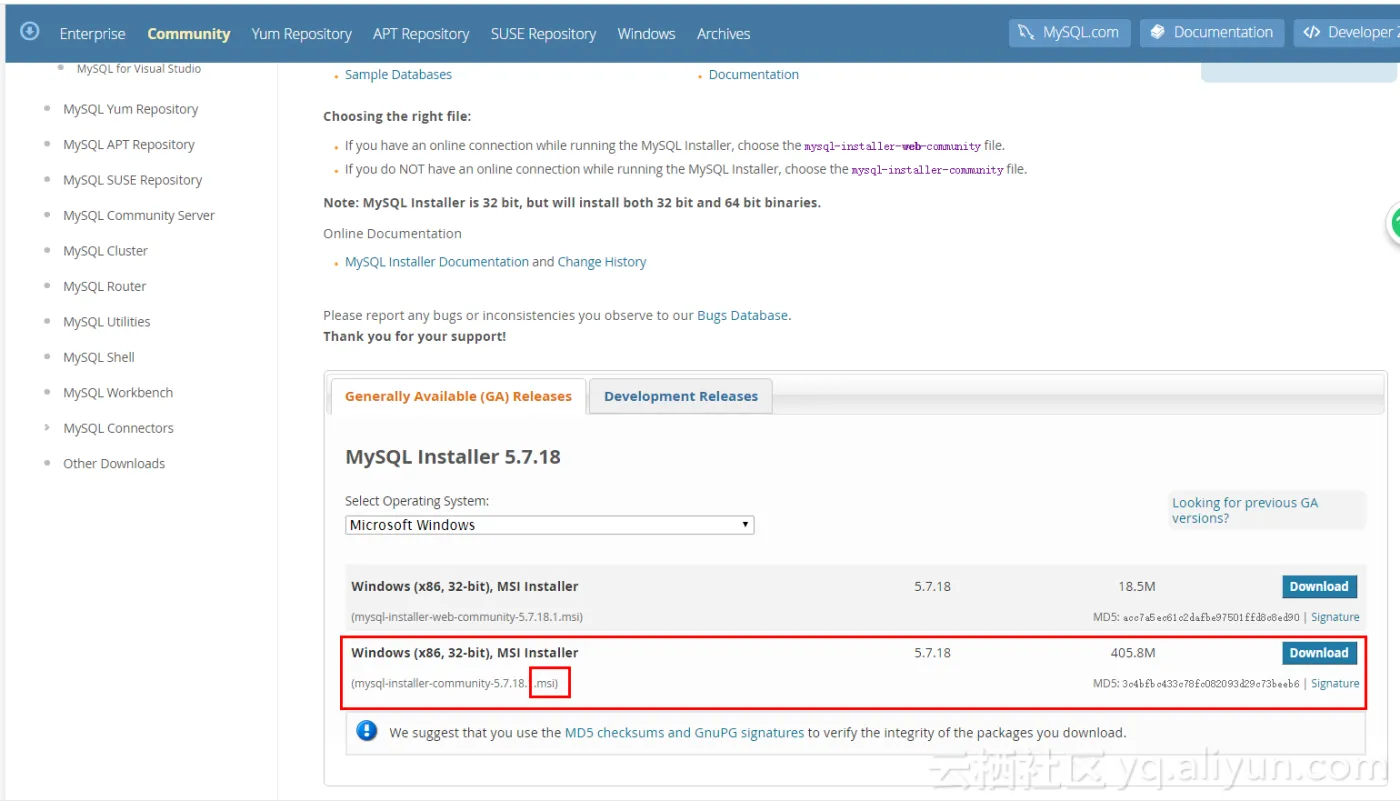Open MySQL APT Repository sidebar link
Screen dimensions: 1400x801
(129, 145)
